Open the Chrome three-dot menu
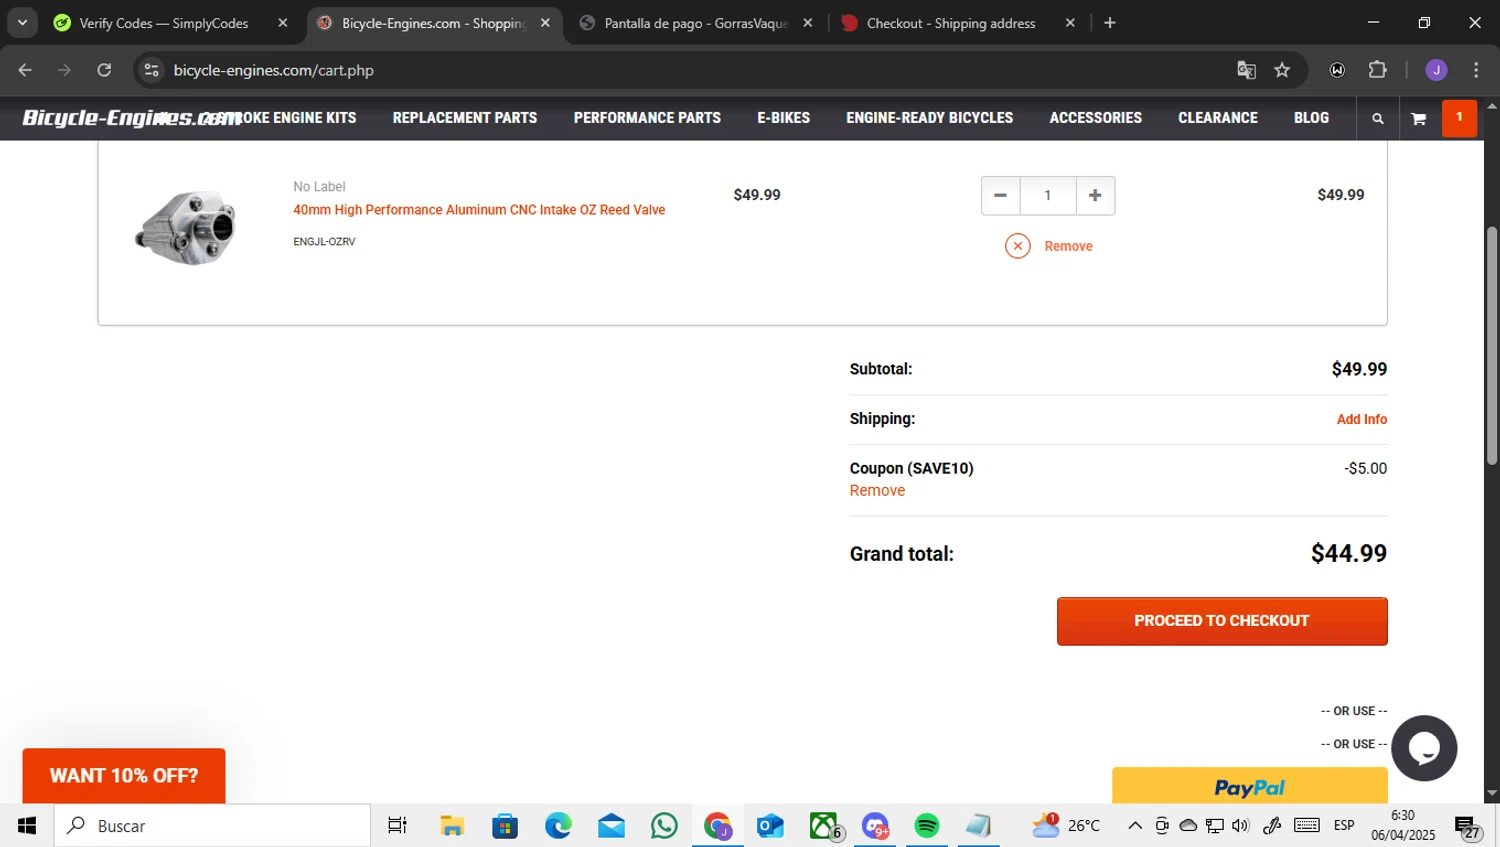 (x=1476, y=70)
